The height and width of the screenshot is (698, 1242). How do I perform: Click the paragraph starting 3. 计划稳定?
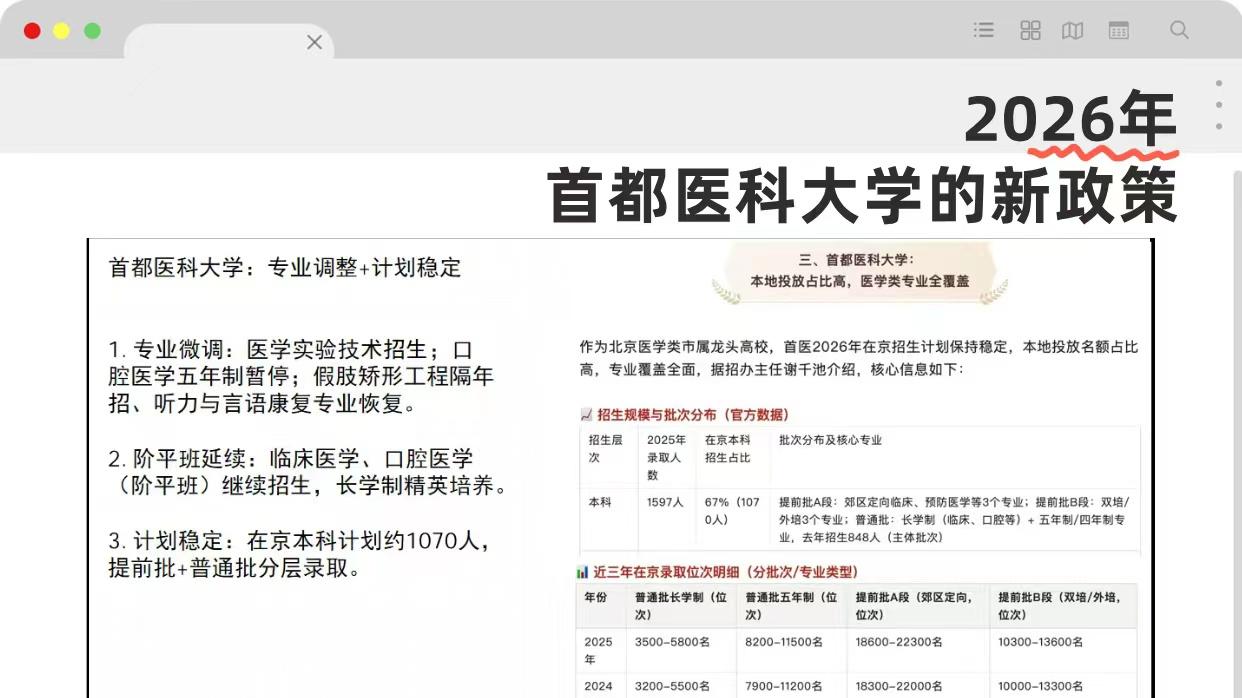(x=300, y=554)
